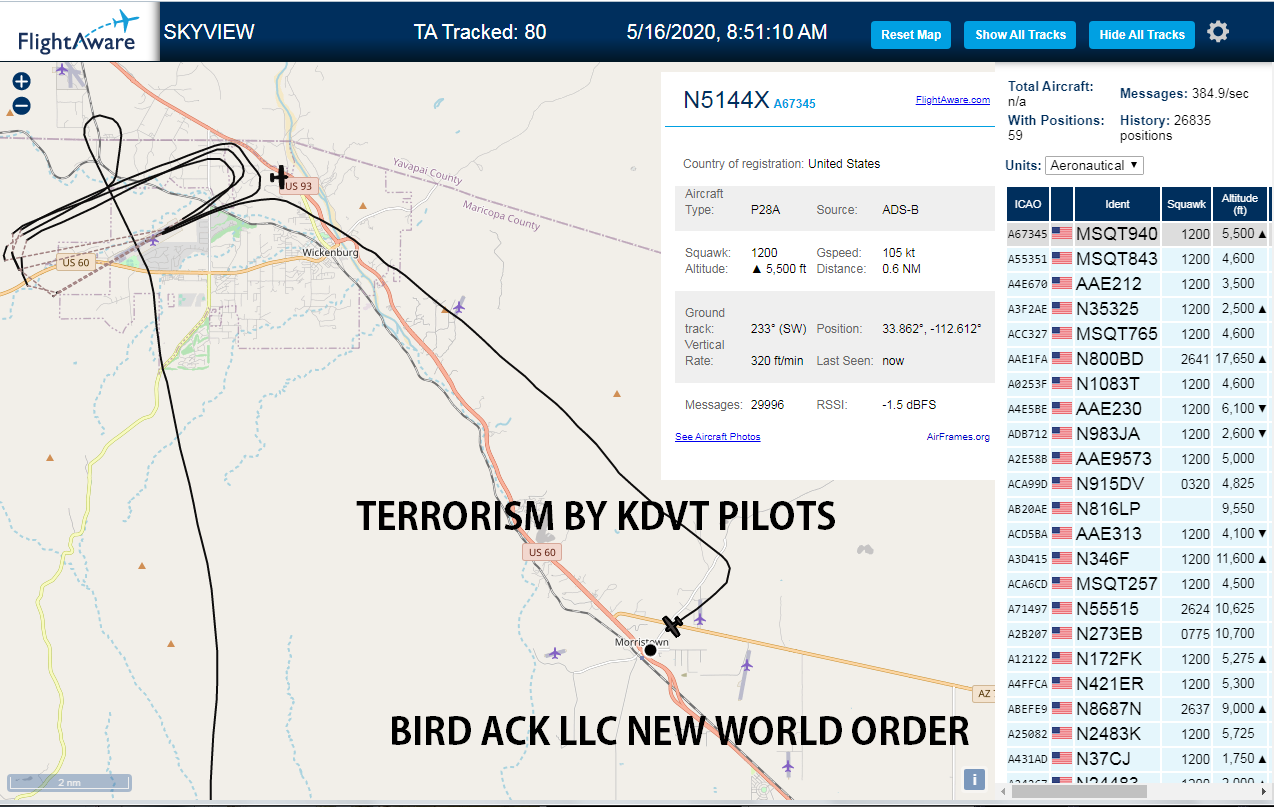Select aircraft N35325 in the list

[1138, 309]
